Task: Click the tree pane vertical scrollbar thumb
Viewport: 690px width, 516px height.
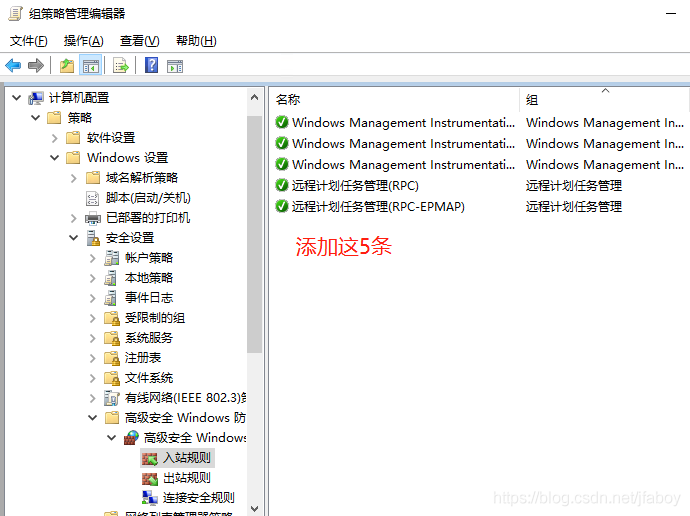Action: (254, 234)
